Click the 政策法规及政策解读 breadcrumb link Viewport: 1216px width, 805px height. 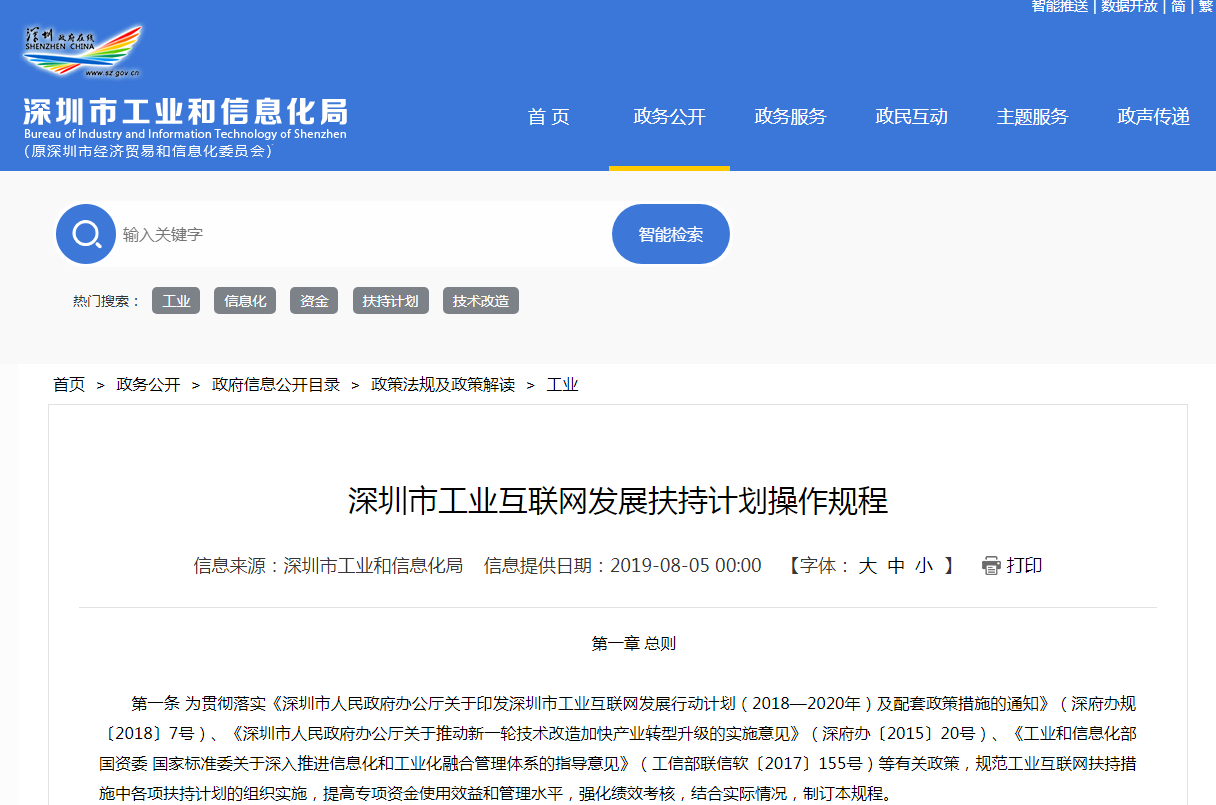click(443, 385)
